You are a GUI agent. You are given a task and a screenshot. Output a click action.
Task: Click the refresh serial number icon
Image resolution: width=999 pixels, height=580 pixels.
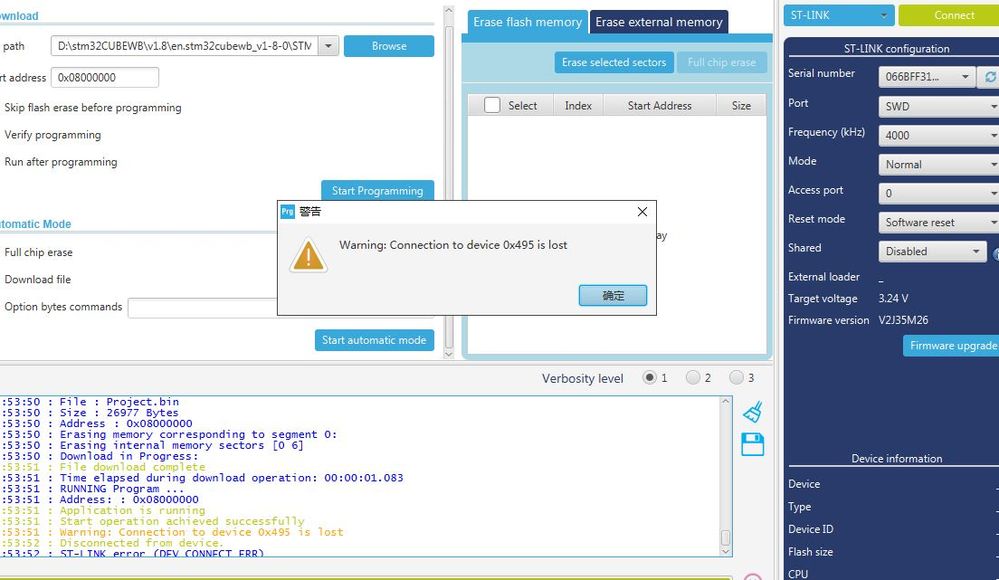pyautogui.click(x=991, y=76)
